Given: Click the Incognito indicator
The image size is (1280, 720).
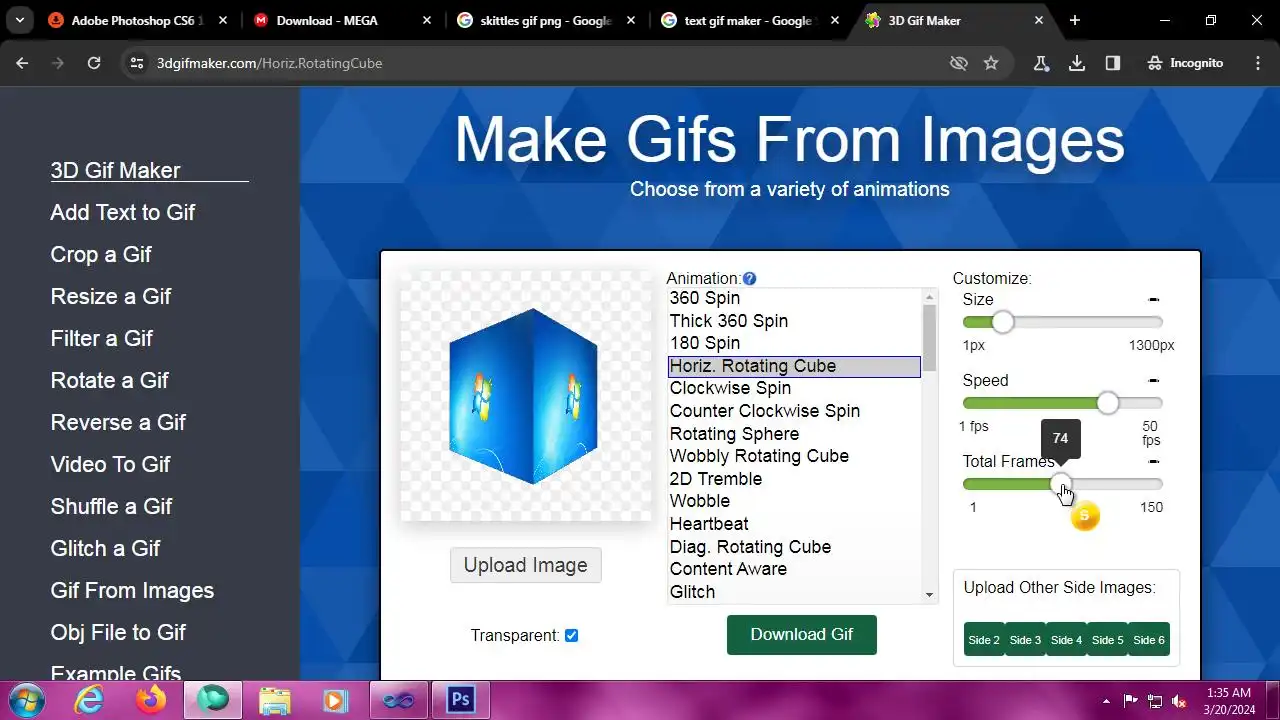Looking at the screenshot, I should point(1185,63).
